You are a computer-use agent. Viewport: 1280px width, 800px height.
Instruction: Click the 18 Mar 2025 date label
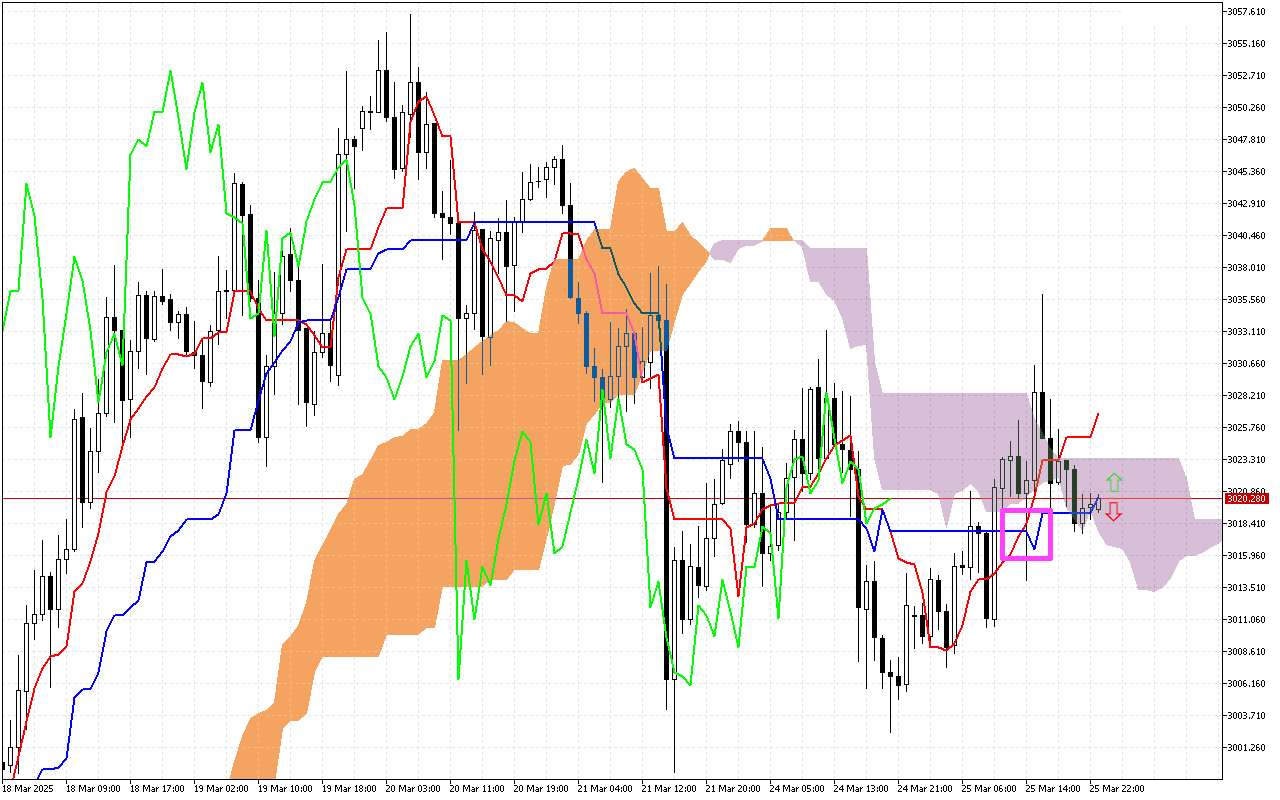[28, 789]
